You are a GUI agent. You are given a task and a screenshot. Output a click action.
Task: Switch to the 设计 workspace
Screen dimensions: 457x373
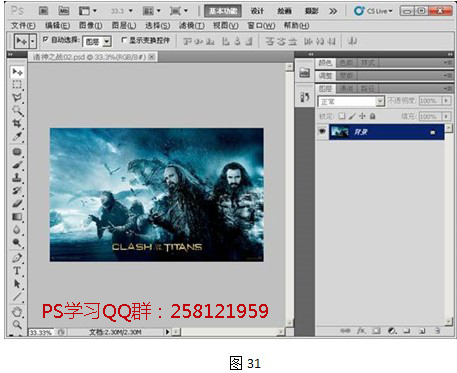(257, 11)
